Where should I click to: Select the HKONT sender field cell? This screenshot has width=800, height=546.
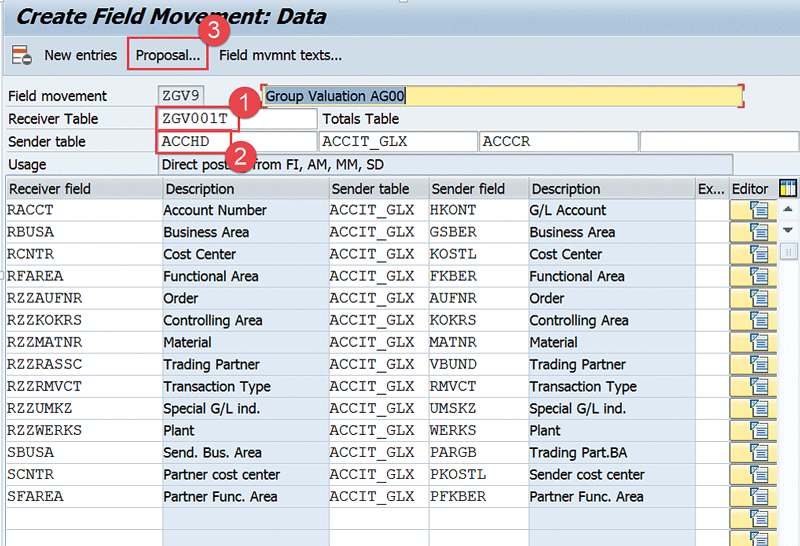(x=476, y=210)
